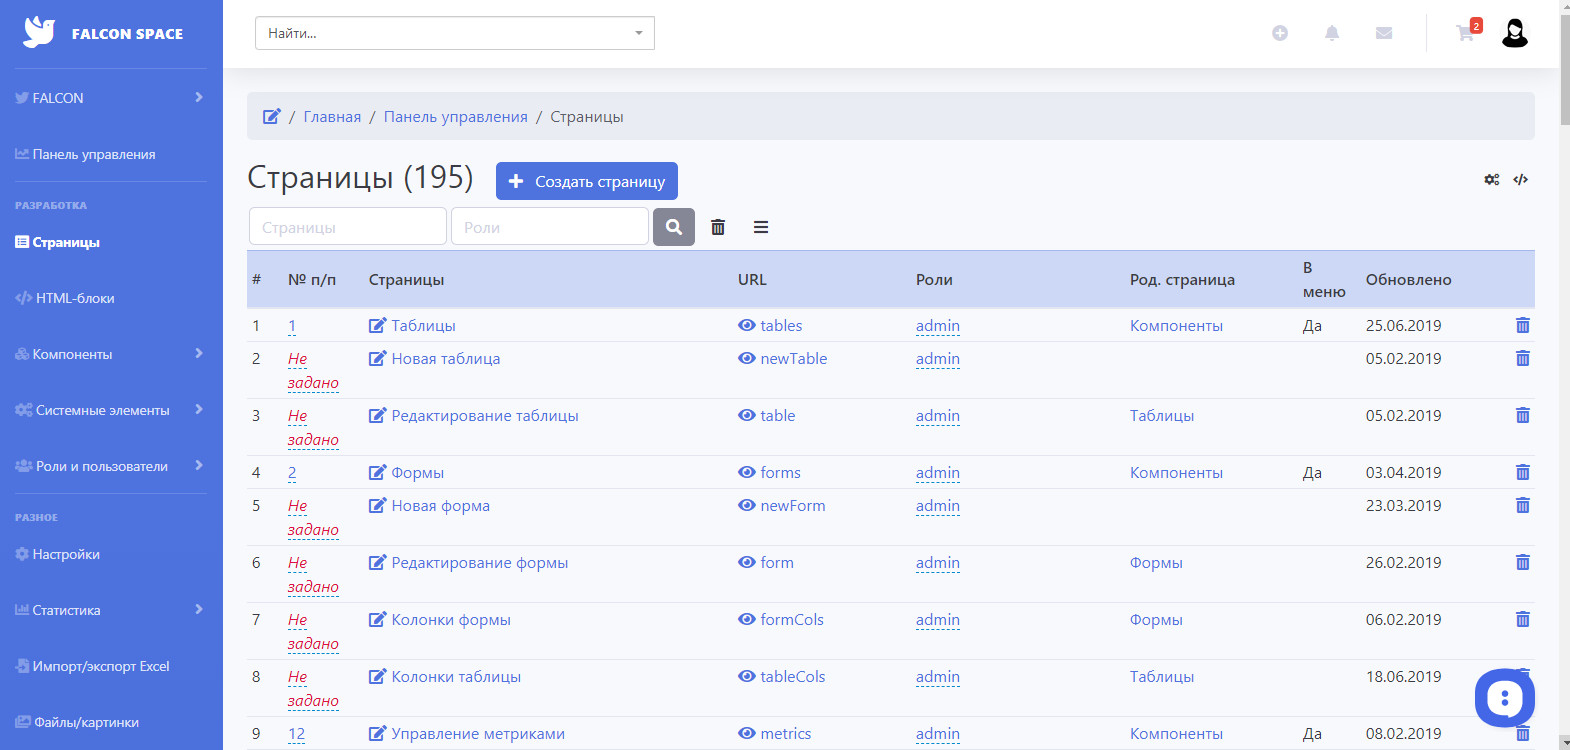Screen dimensions: 1570x750
Task: Click edit icon in breadcrumb
Action: point(272,117)
